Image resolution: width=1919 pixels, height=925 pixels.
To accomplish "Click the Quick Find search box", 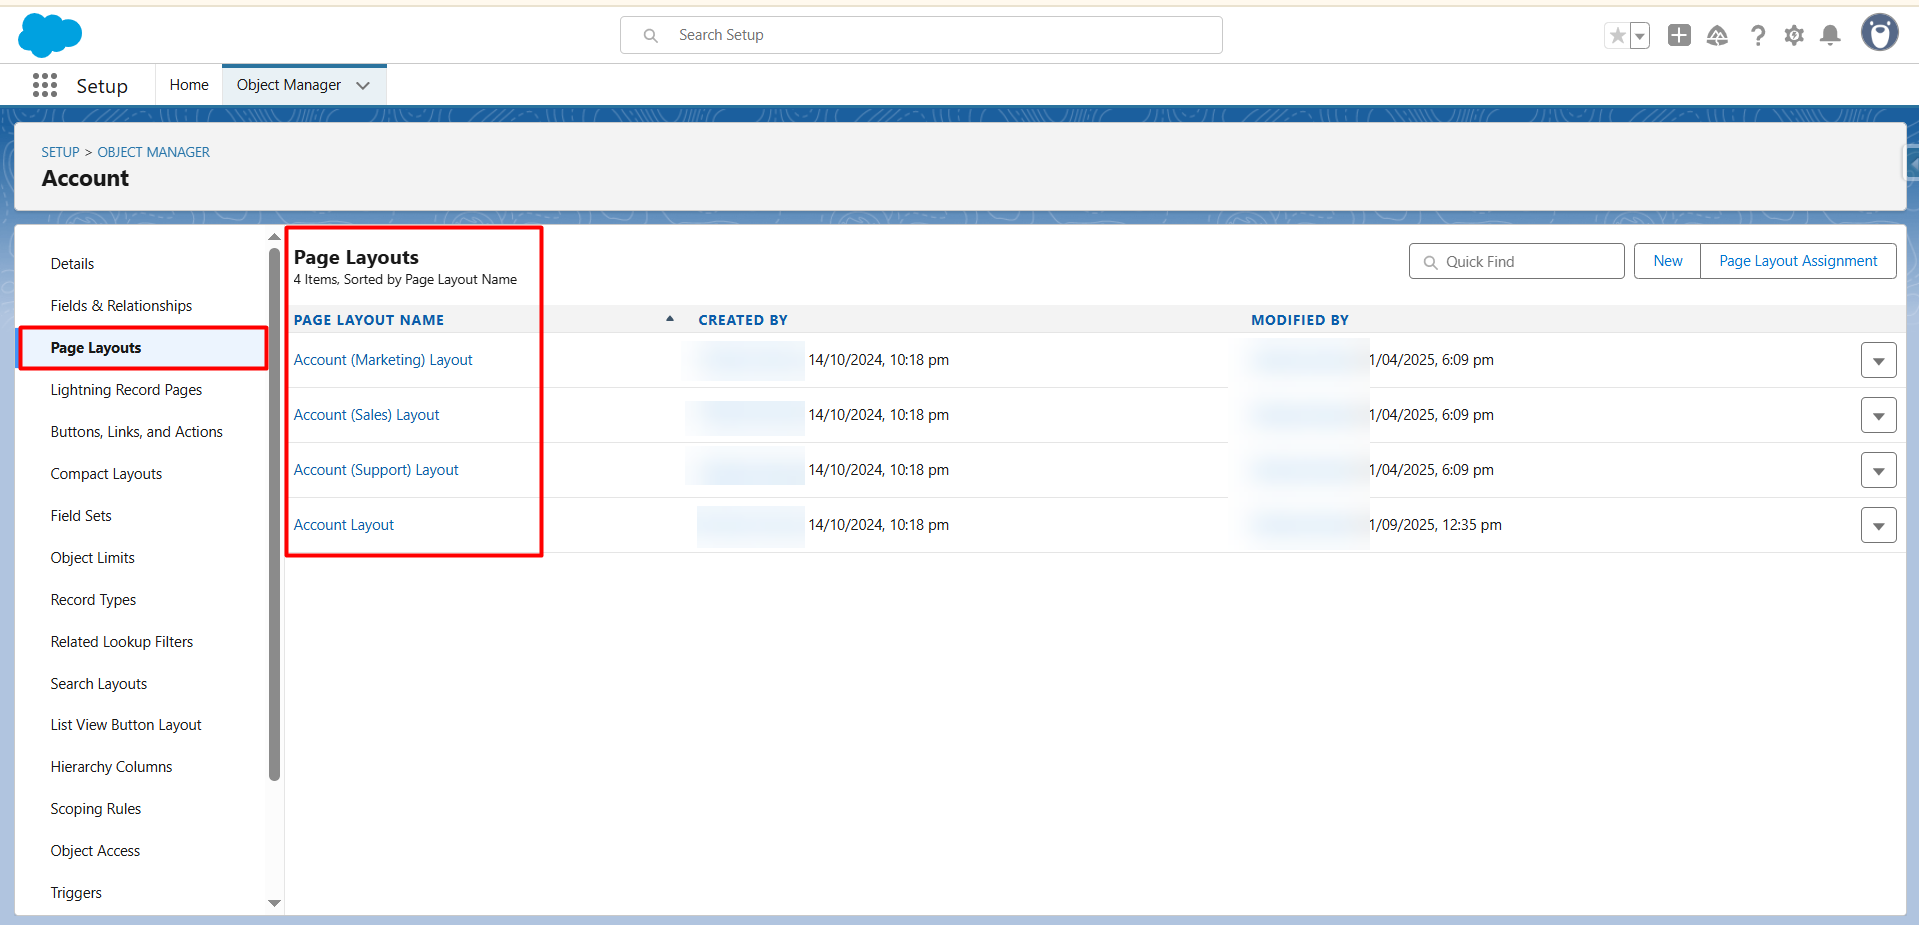I will pos(1516,261).
